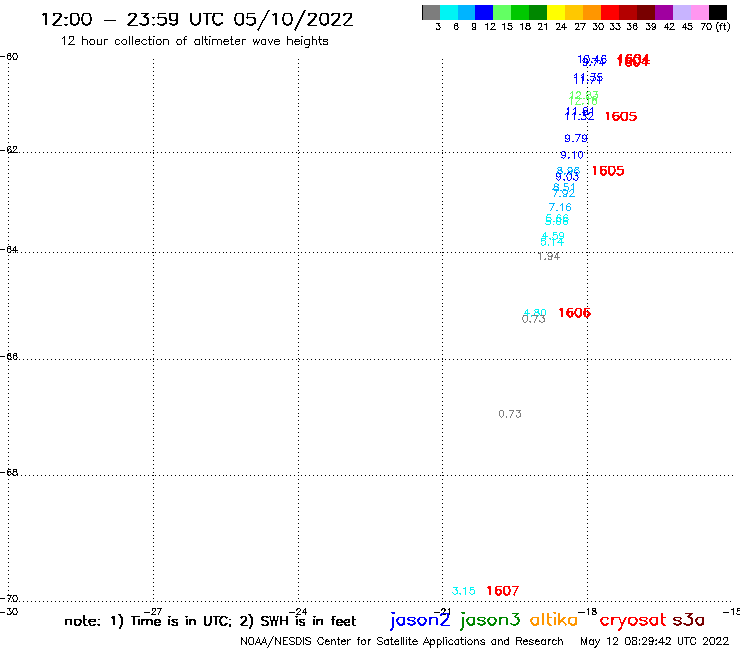
Task: Select the cryosat satellite legend label
Action: coord(633,621)
